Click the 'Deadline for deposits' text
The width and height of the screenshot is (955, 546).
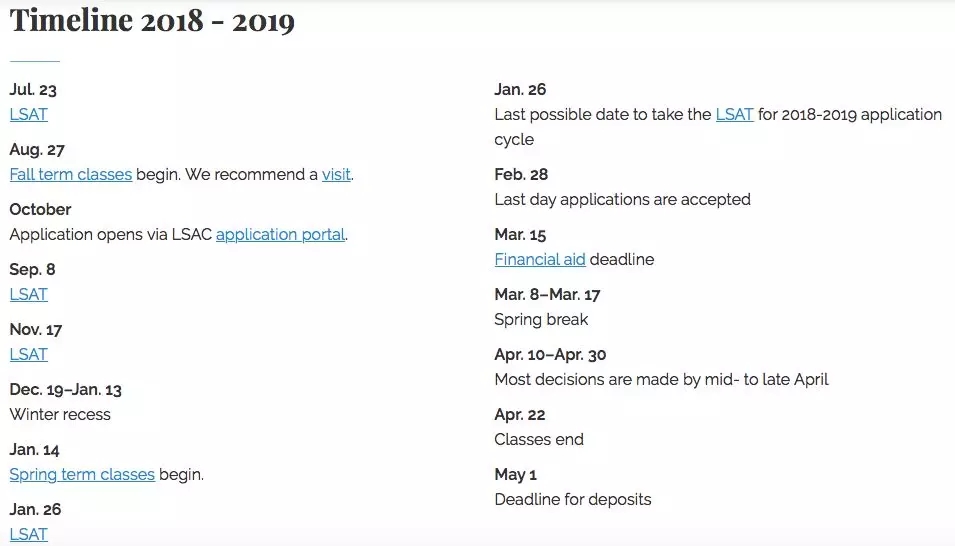point(573,499)
